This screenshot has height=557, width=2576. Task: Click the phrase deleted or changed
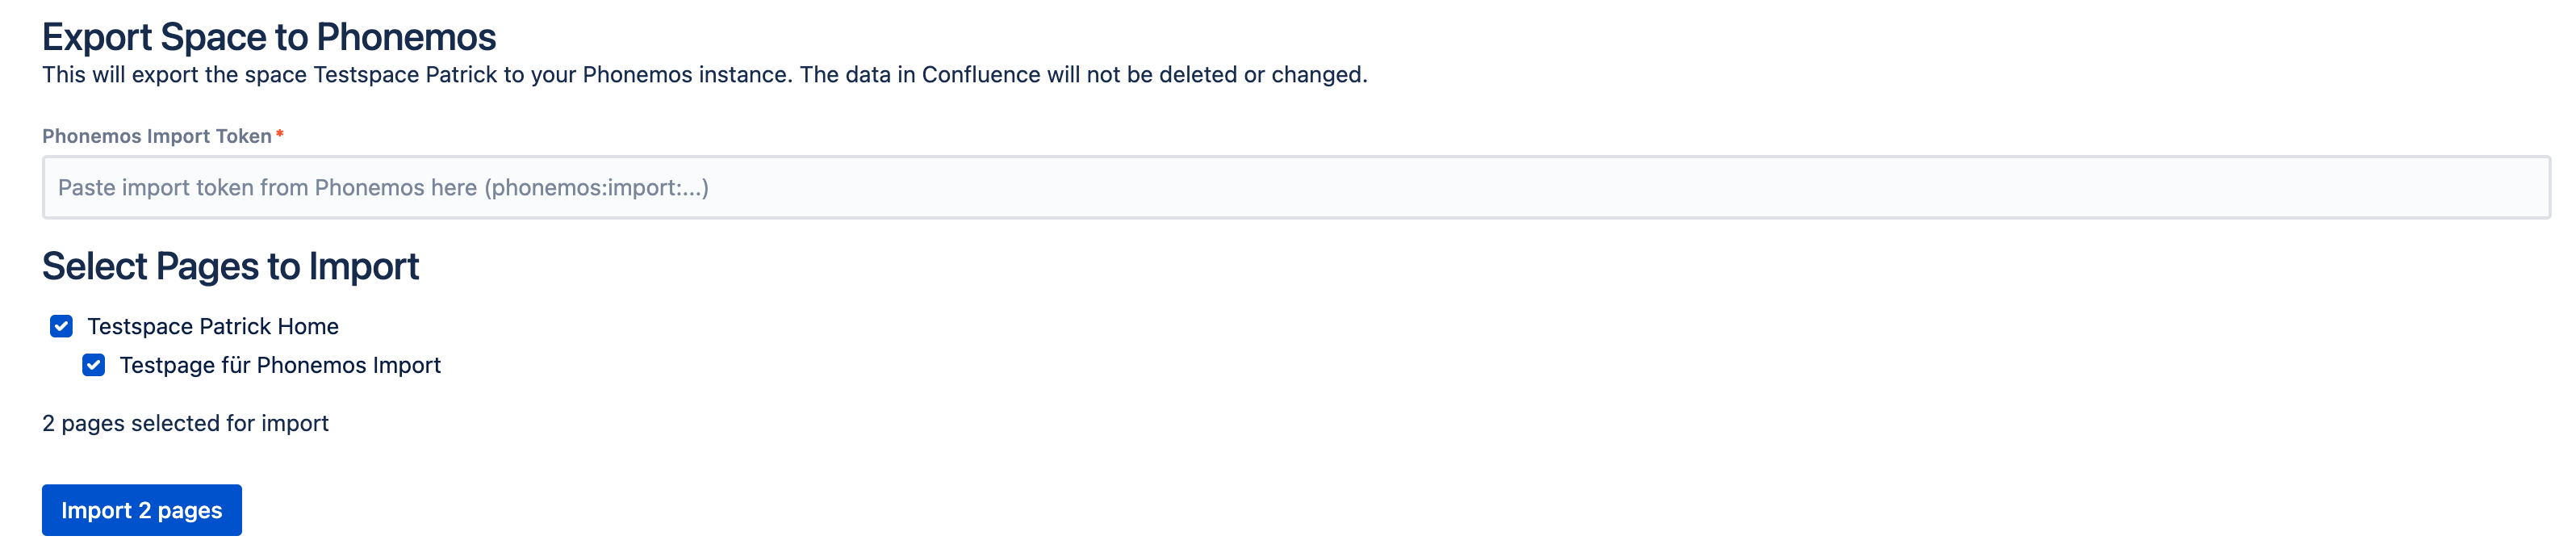coord(1261,75)
